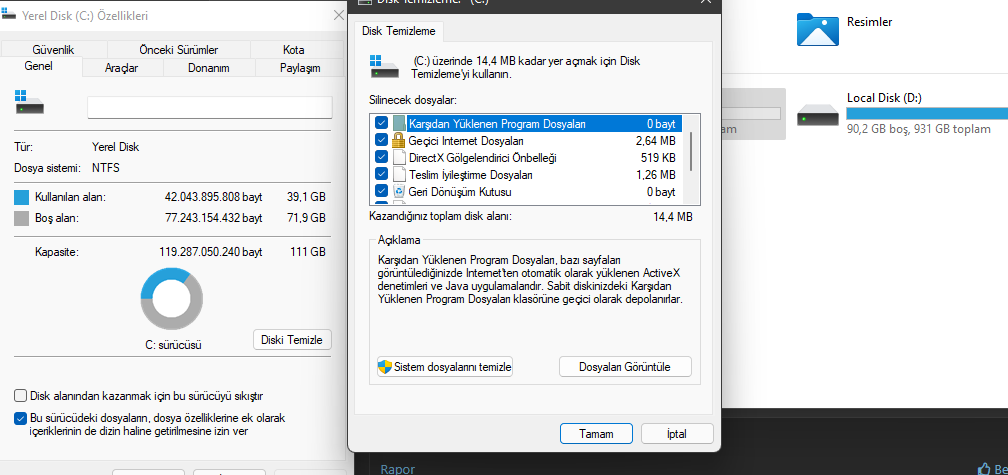Click the 90,2 GB boş, 931 GB toplam text

pyautogui.click(x=919, y=129)
